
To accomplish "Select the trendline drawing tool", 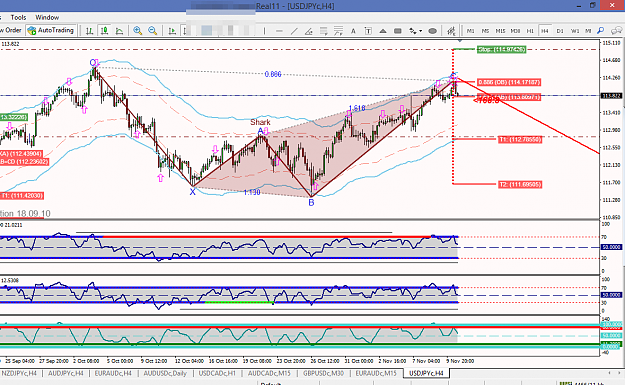I will [x=294, y=31].
